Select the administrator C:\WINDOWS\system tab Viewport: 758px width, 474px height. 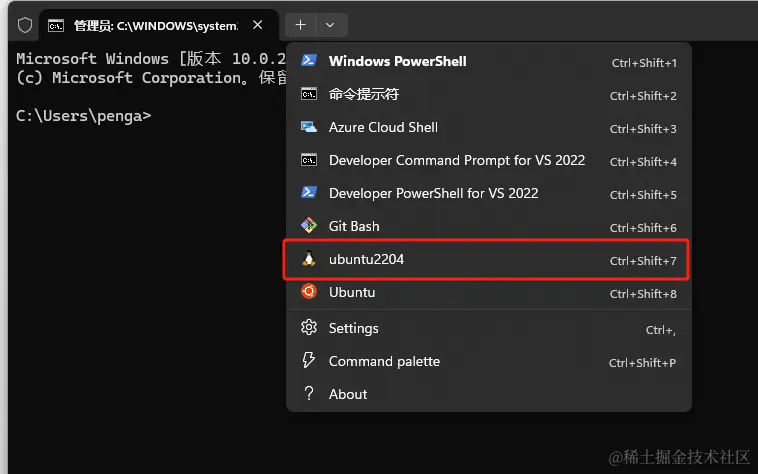point(159,25)
